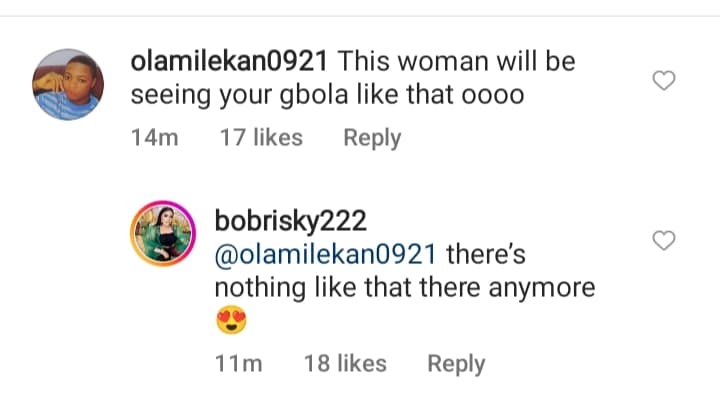View the 17 likes list
The image size is (720, 406).
(x=260, y=137)
